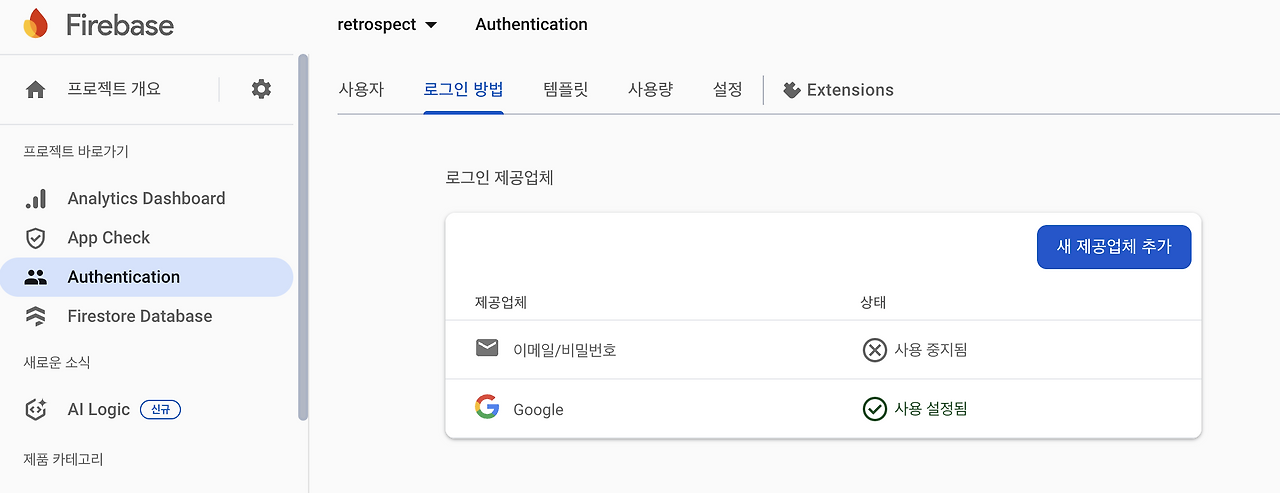Click the disabled X status icon
Viewport: 1280px width, 493px height.
click(x=875, y=350)
